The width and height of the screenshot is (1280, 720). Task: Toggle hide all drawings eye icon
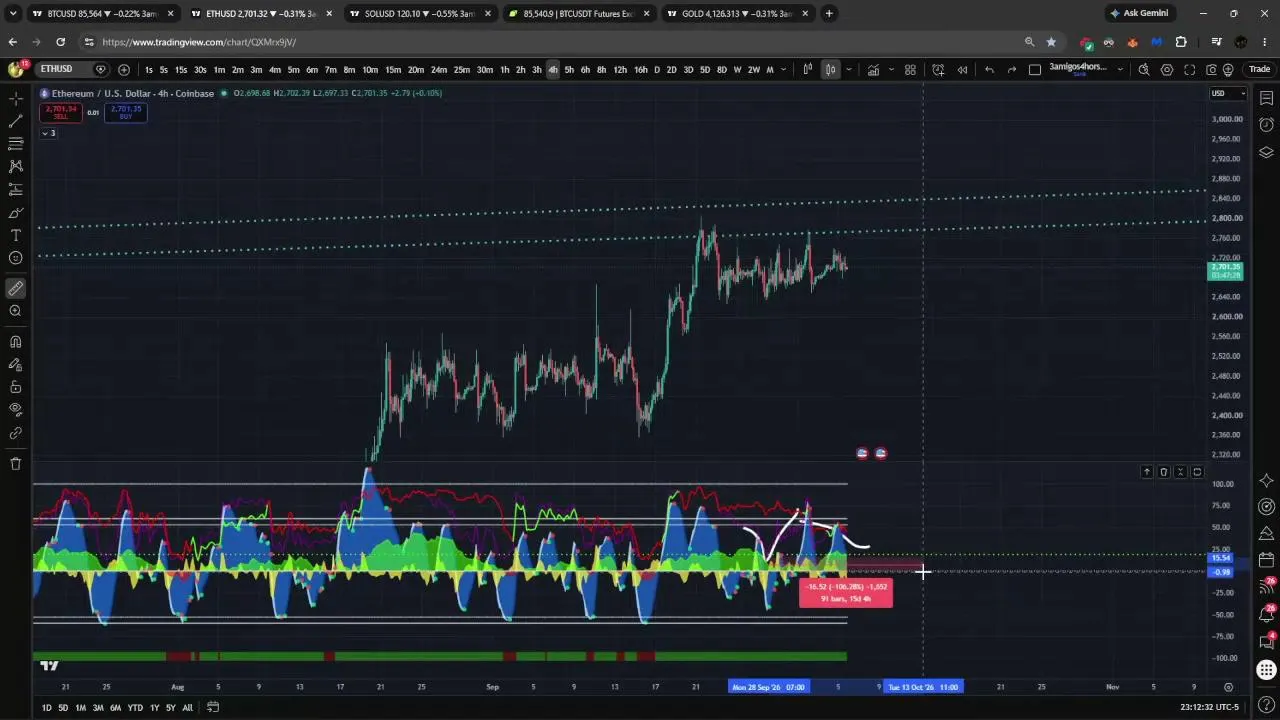(15, 409)
